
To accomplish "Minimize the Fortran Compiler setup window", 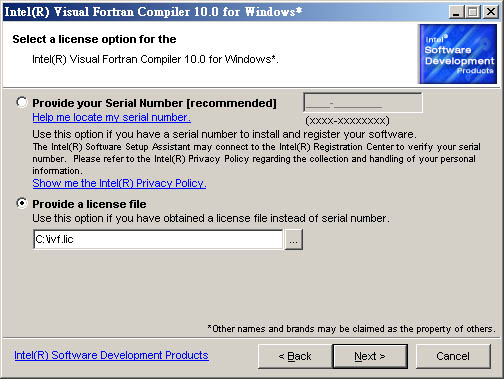I will [x=456, y=12].
